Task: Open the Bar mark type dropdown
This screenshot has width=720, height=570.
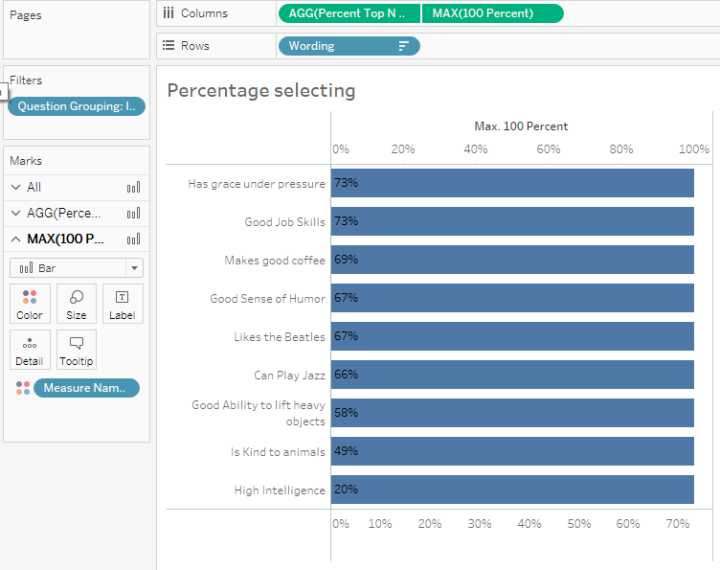Action: point(77,268)
